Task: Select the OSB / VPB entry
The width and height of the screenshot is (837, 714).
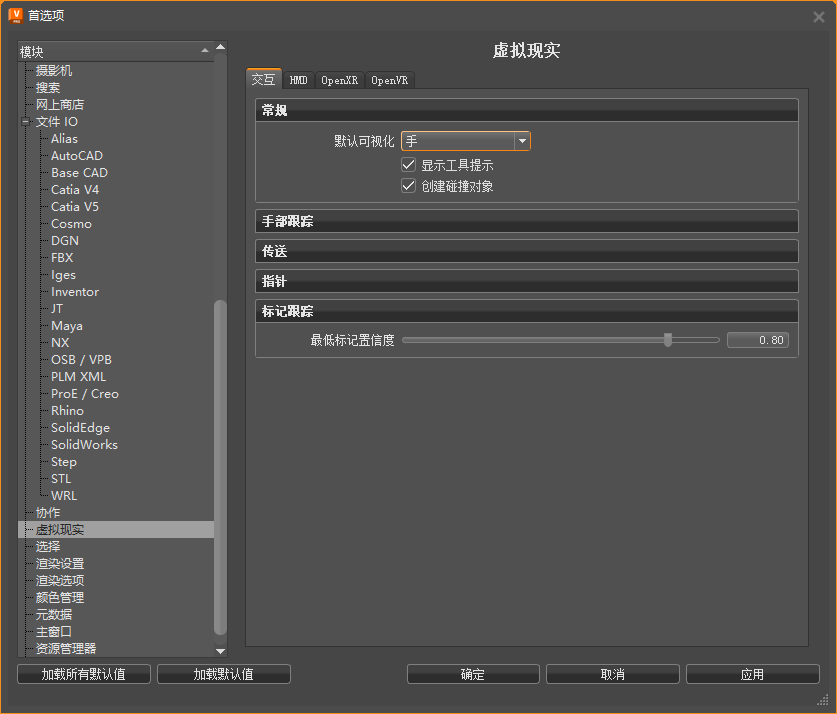Action: tap(82, 360)
